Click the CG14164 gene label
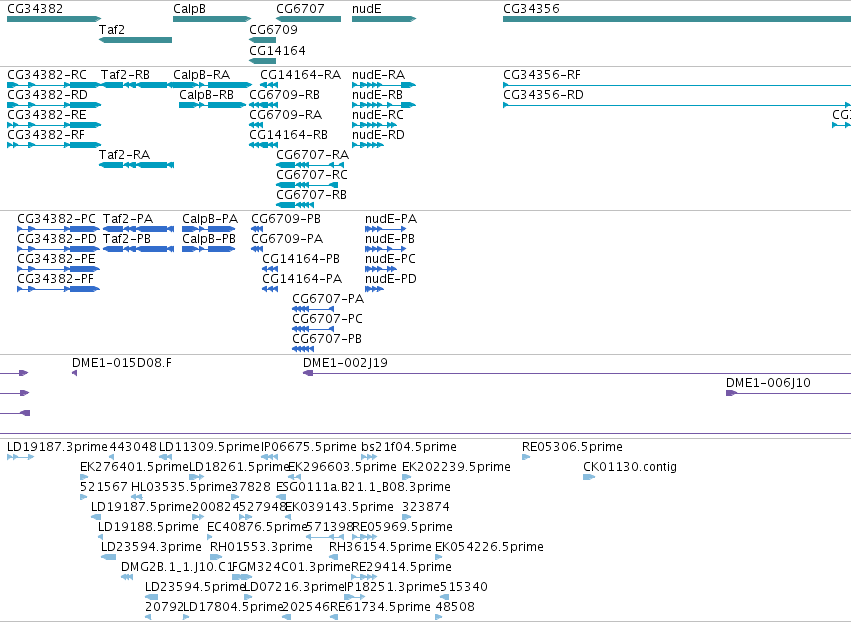The width and height of the screenshot is (851, 622). pyautogui.click(x=277, y=50)
